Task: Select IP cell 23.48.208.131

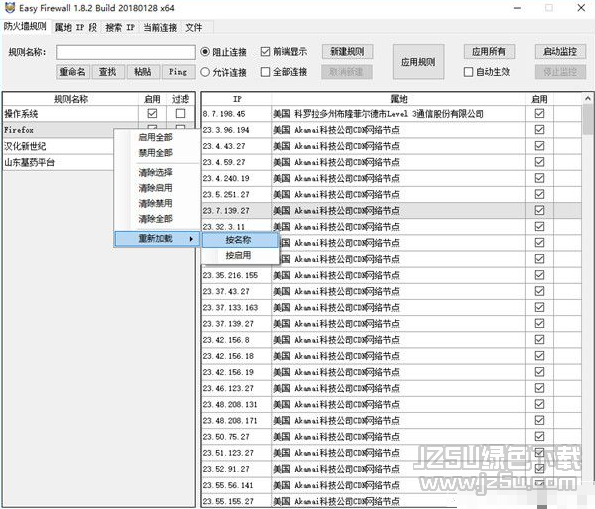Action: point(237,405)
